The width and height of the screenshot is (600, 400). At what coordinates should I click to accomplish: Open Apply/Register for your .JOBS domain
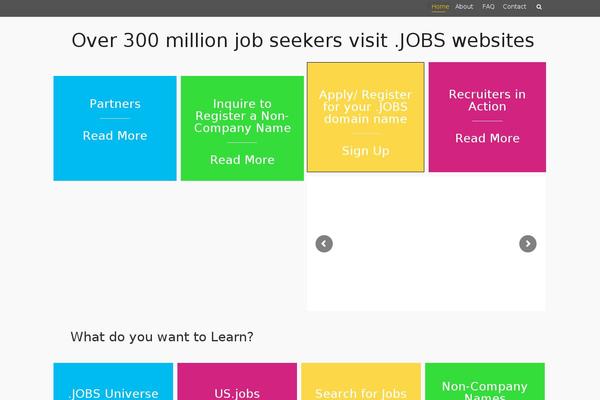point(365,107)
